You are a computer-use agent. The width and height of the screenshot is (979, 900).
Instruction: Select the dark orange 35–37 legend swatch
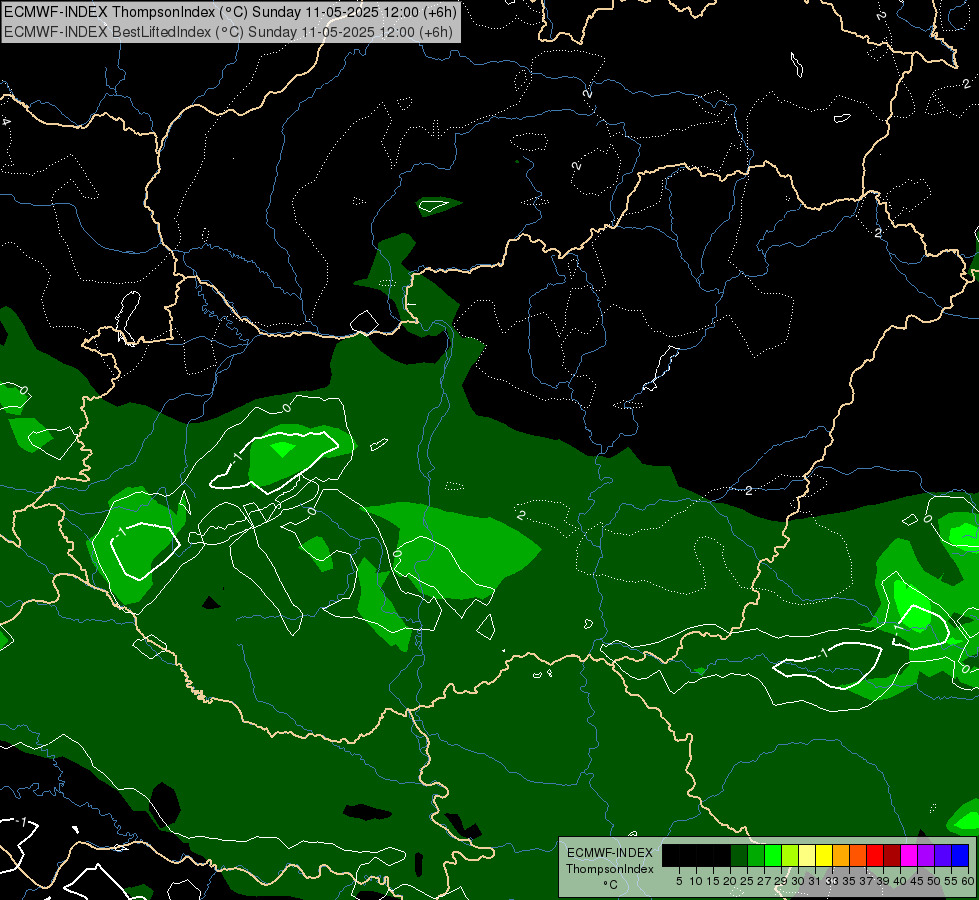pos(858,855)
